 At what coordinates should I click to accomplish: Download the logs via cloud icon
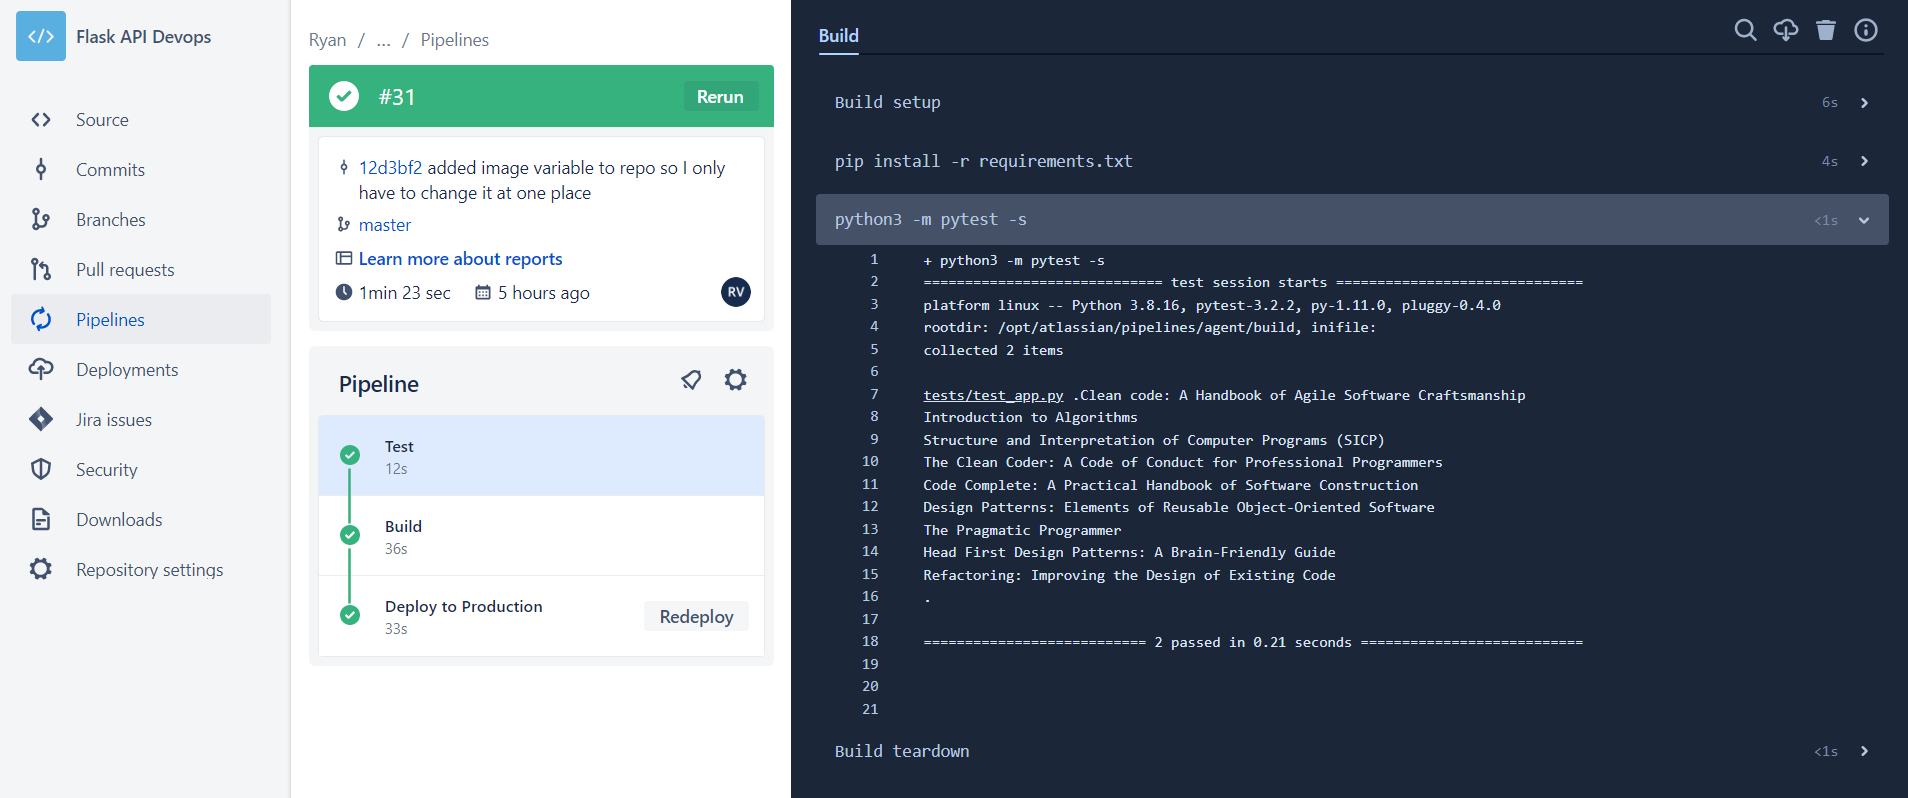pos(1786,30)
